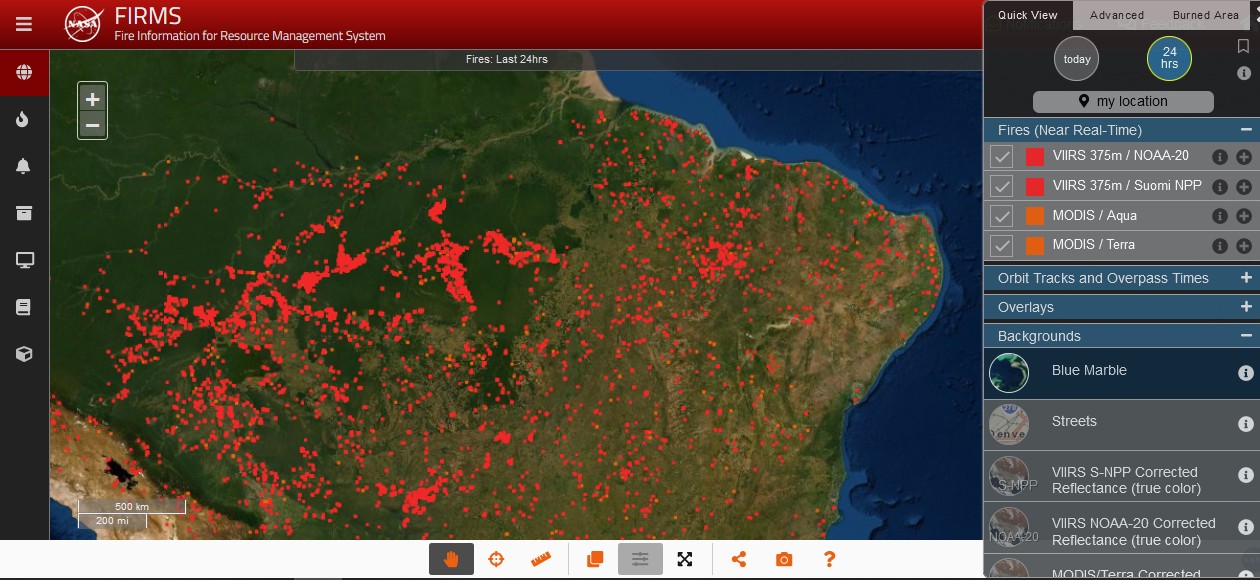Viewport: 1260px width, 580px height.
Task: Uncheck the VIIRS 375m / NOAA-20 layer
Action: tap(1001, 157)
